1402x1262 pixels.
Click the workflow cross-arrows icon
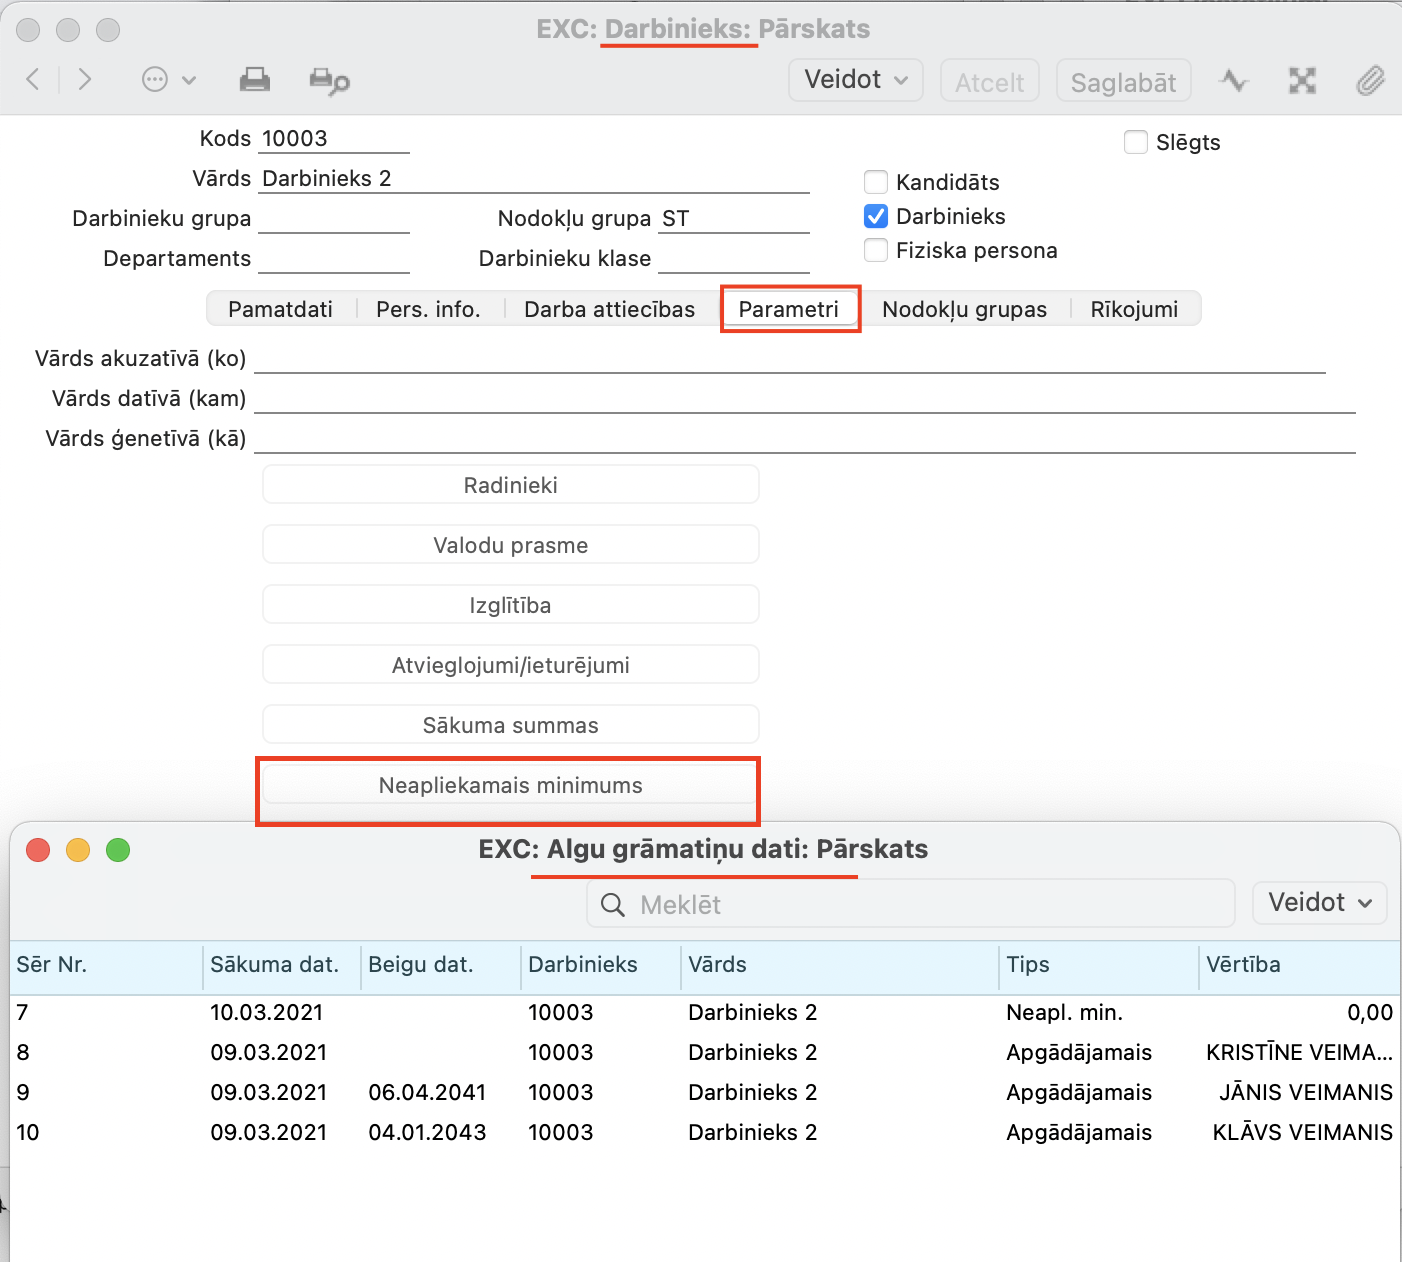coord(1302,81)
